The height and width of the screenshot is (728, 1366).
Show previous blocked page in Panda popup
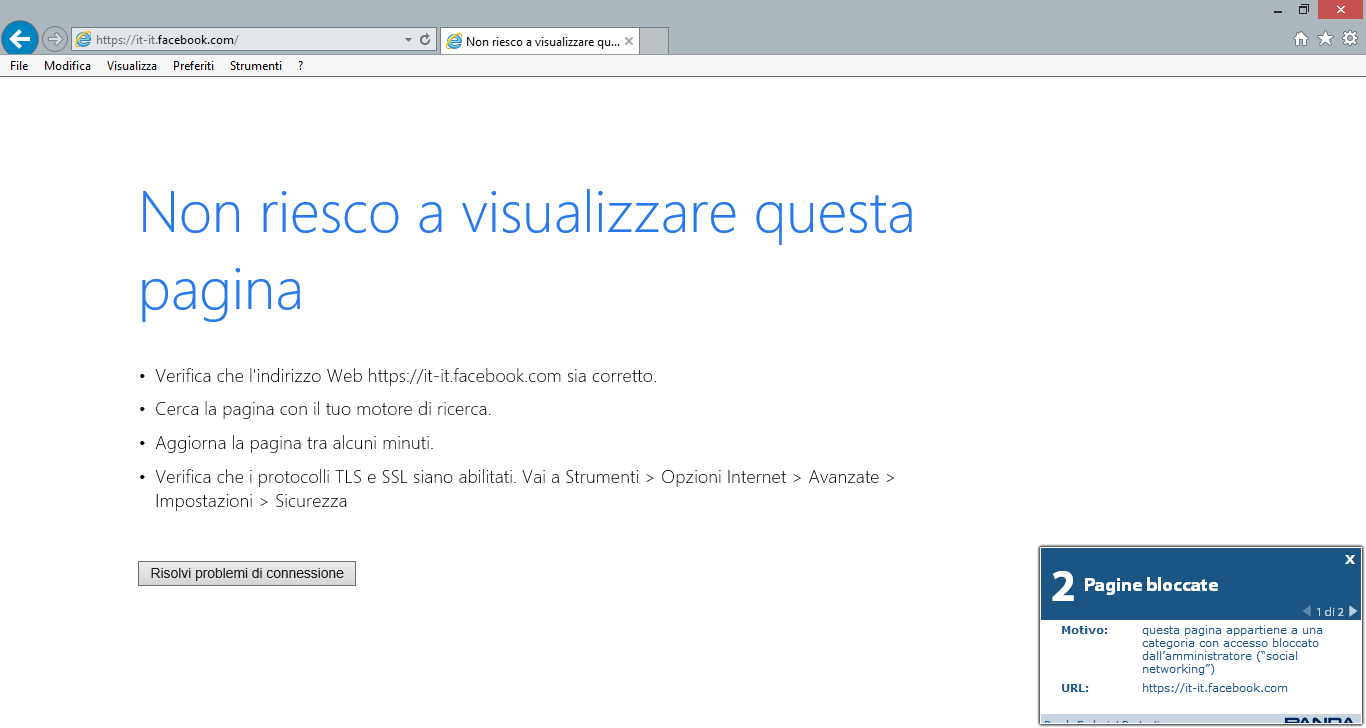[1306, 611]
